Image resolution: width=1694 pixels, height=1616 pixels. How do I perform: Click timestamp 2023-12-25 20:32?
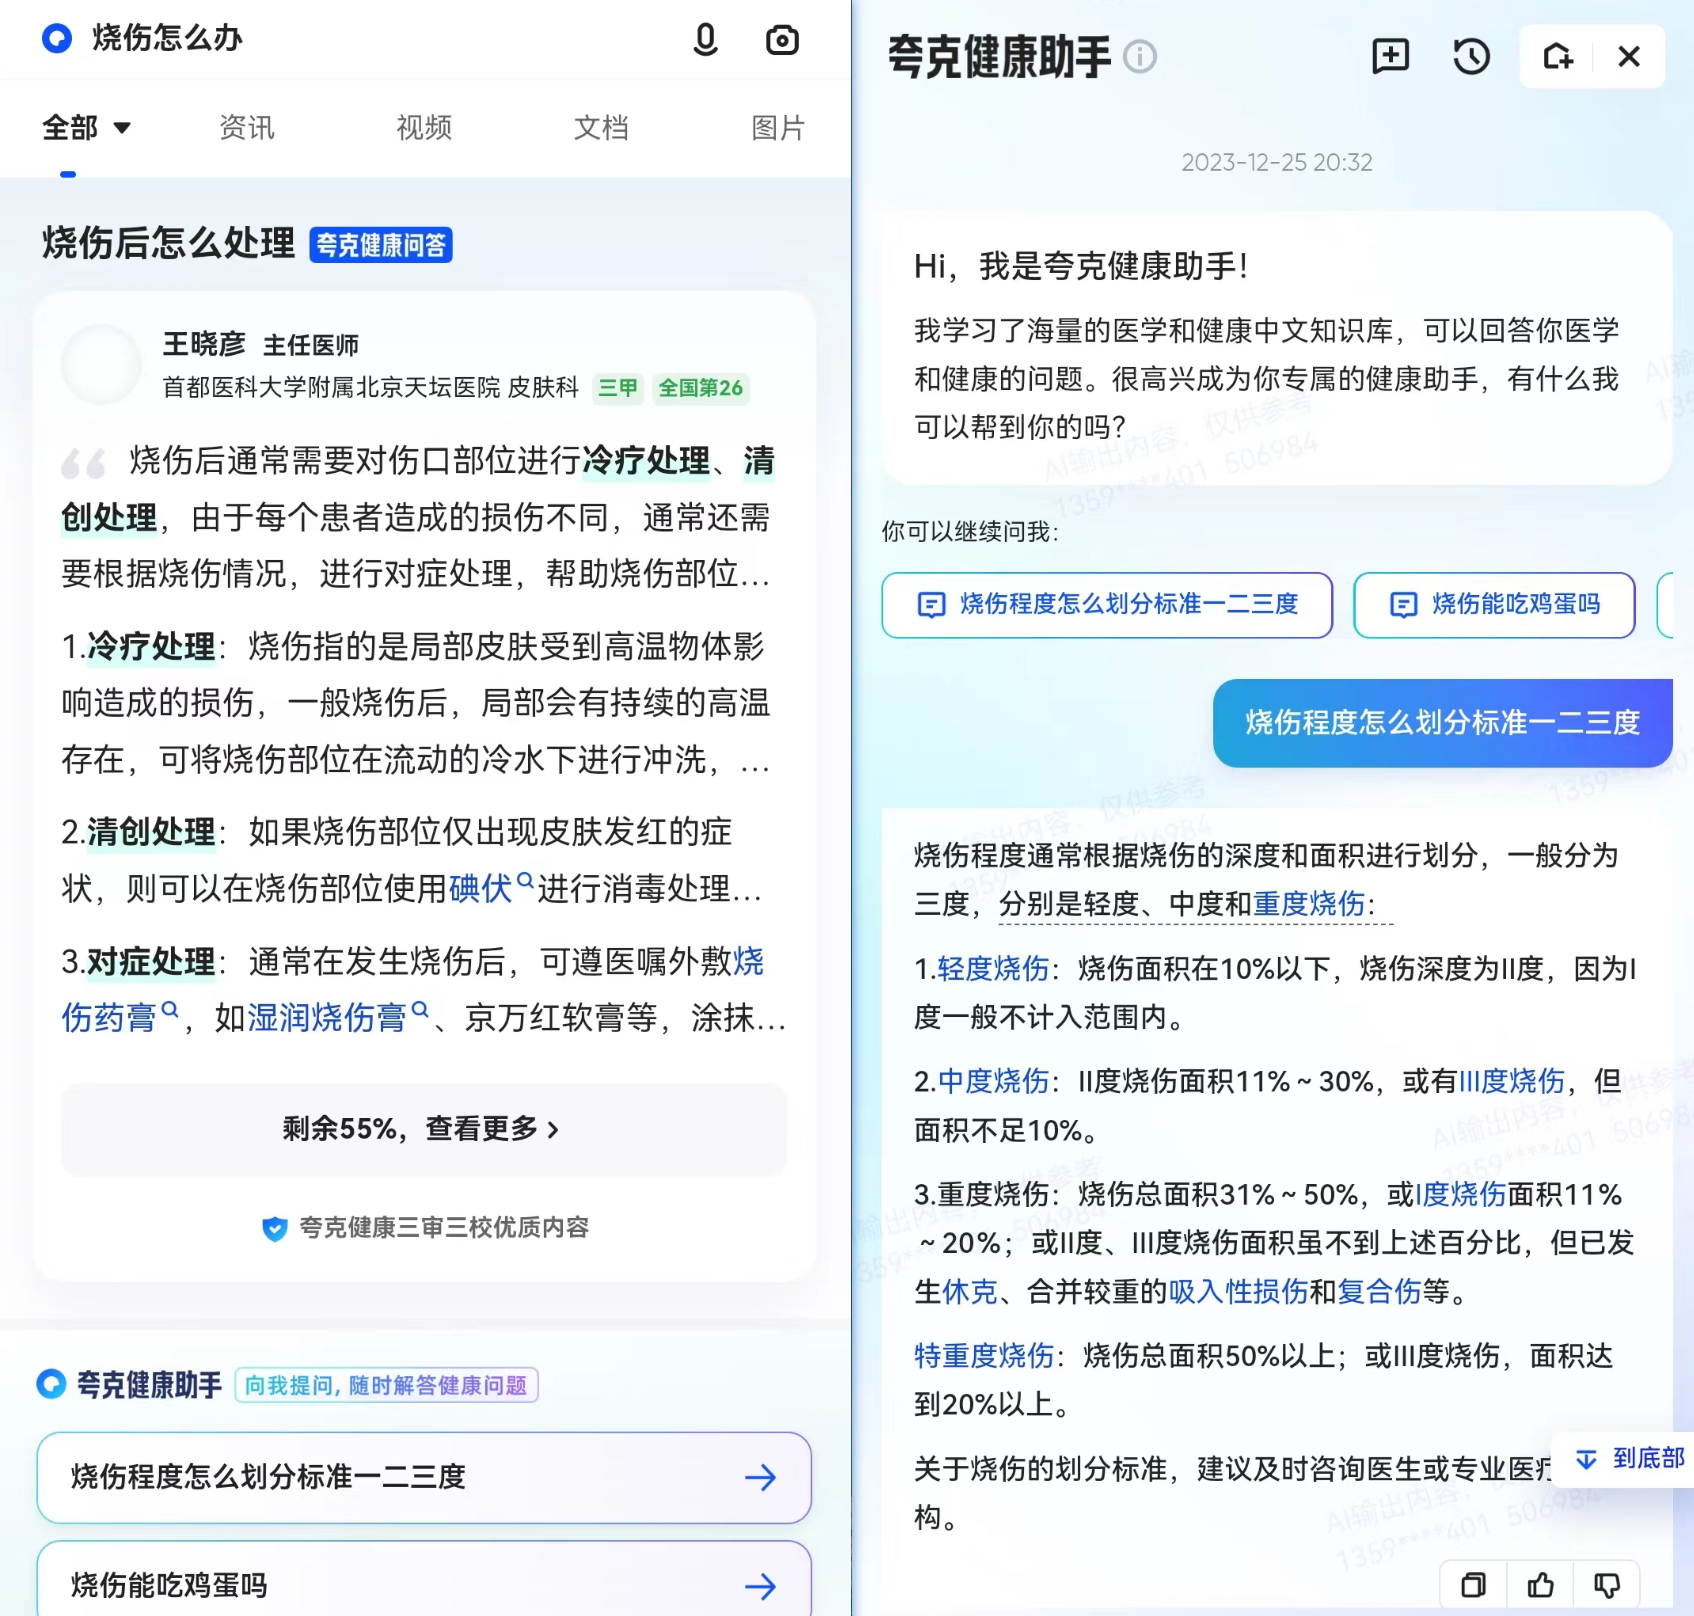(1277, 162)
